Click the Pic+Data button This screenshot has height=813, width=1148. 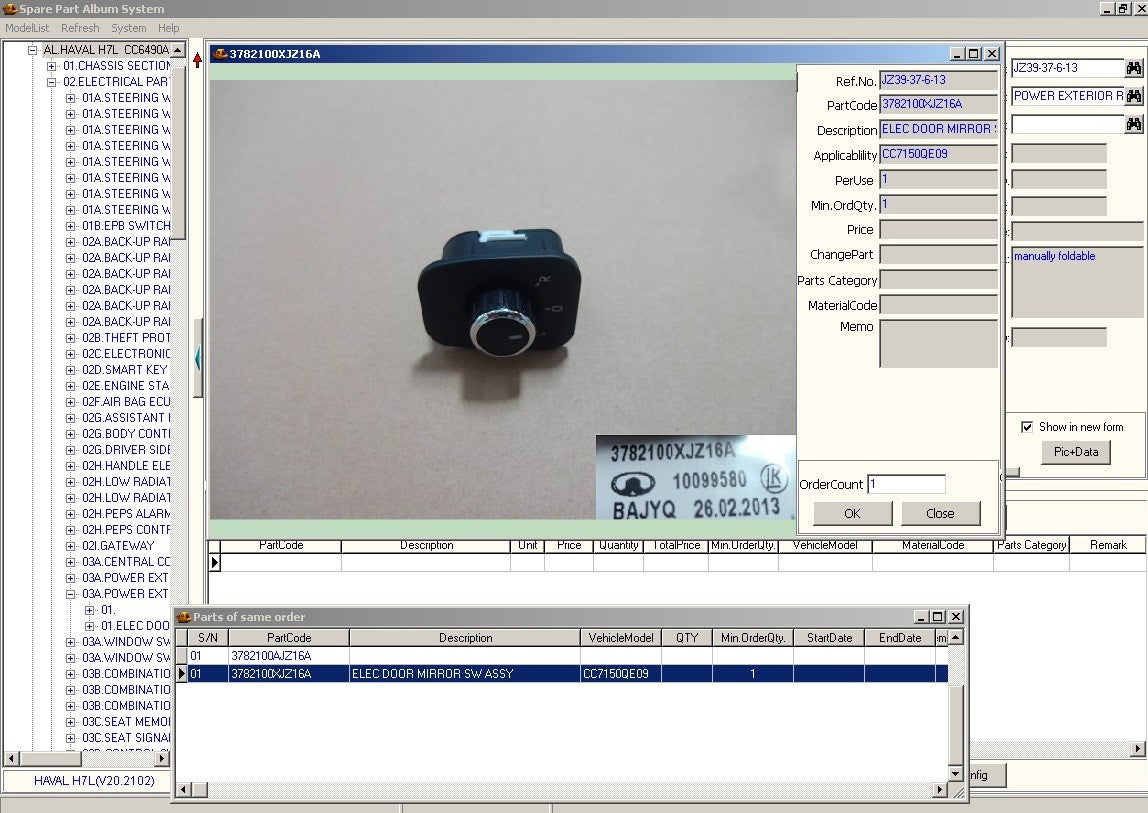(1075, 452)
